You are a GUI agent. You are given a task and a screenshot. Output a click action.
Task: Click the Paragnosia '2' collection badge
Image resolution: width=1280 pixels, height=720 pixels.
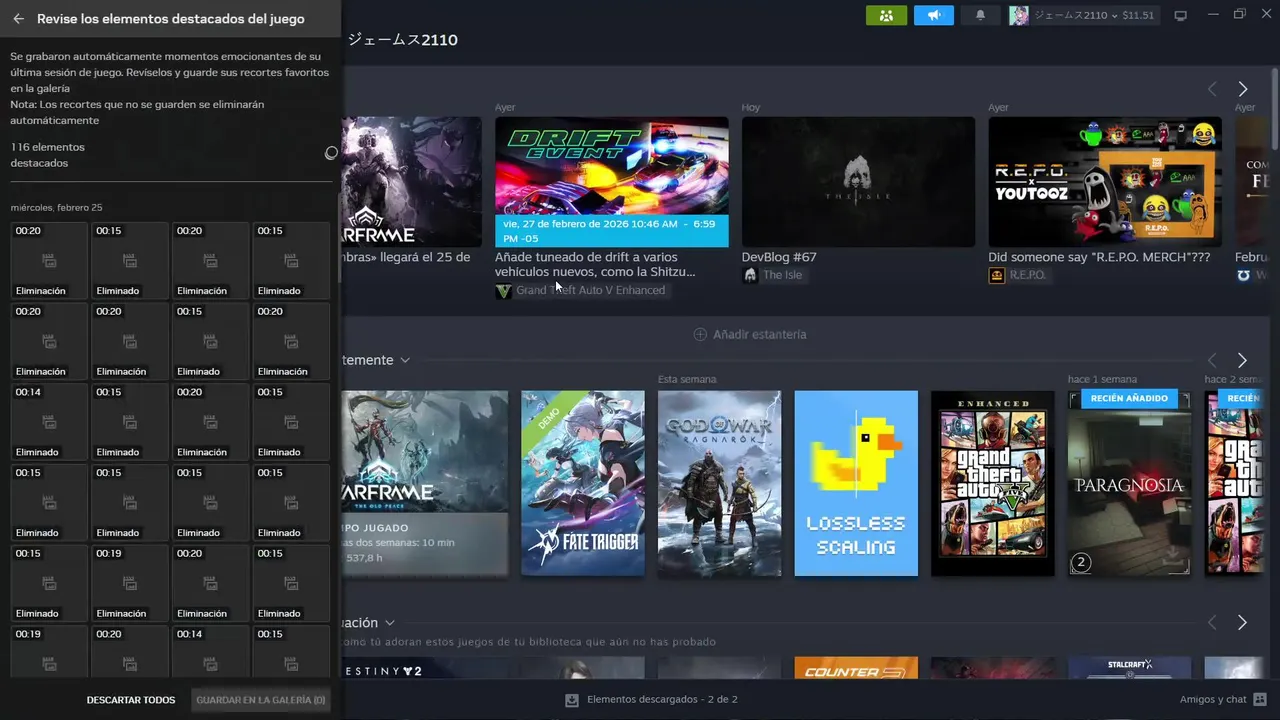click(1080, 563)
